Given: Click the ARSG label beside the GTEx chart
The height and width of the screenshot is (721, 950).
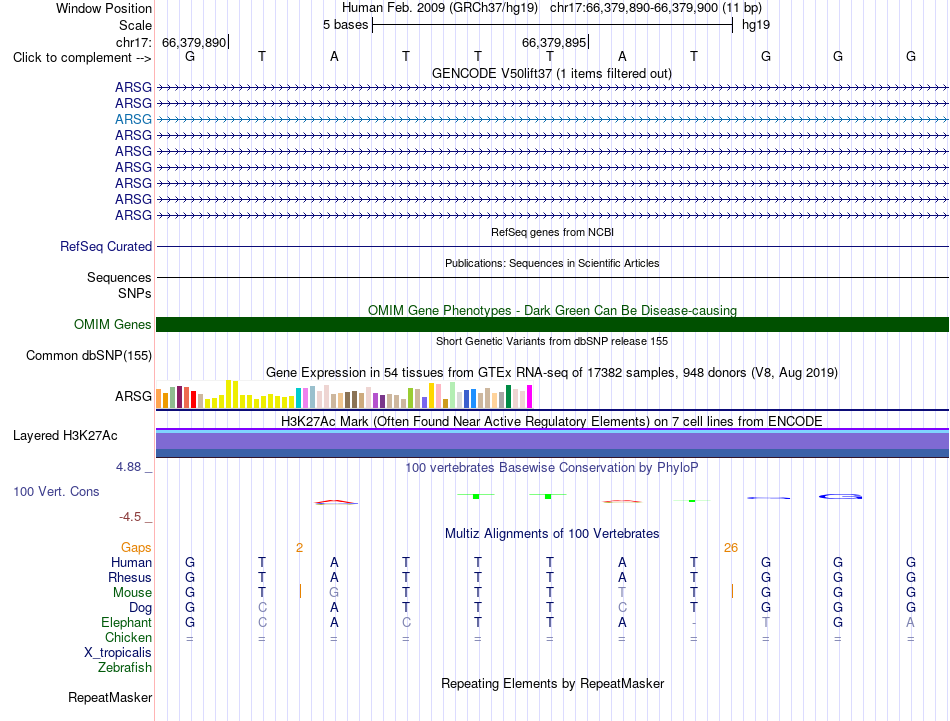Looking at the screenshot, I should click(x=133, y=396).
